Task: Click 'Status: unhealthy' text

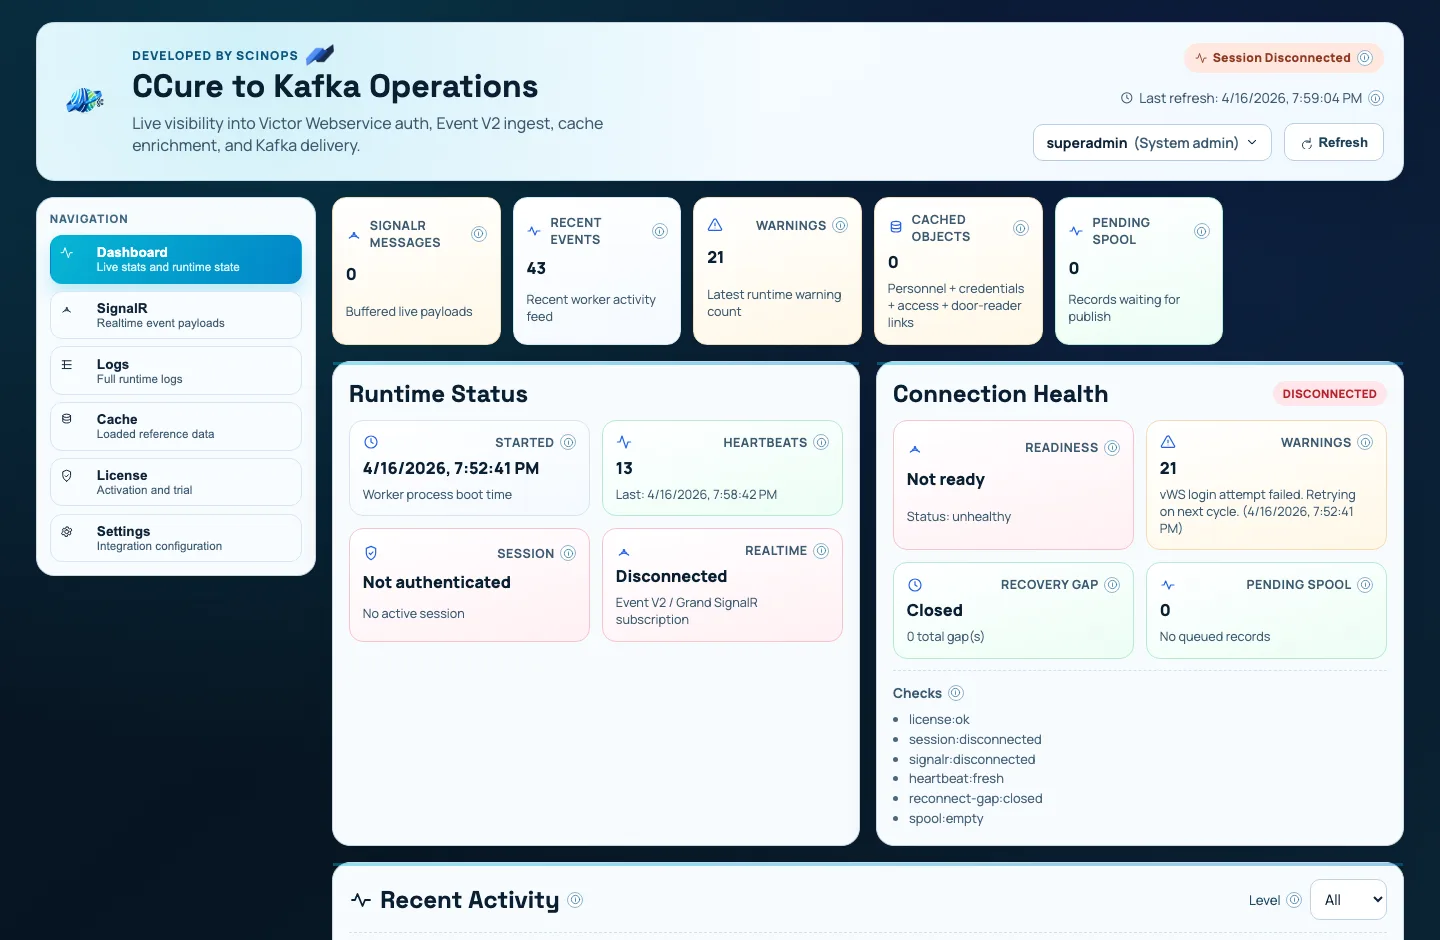Action: pos(959,516)
